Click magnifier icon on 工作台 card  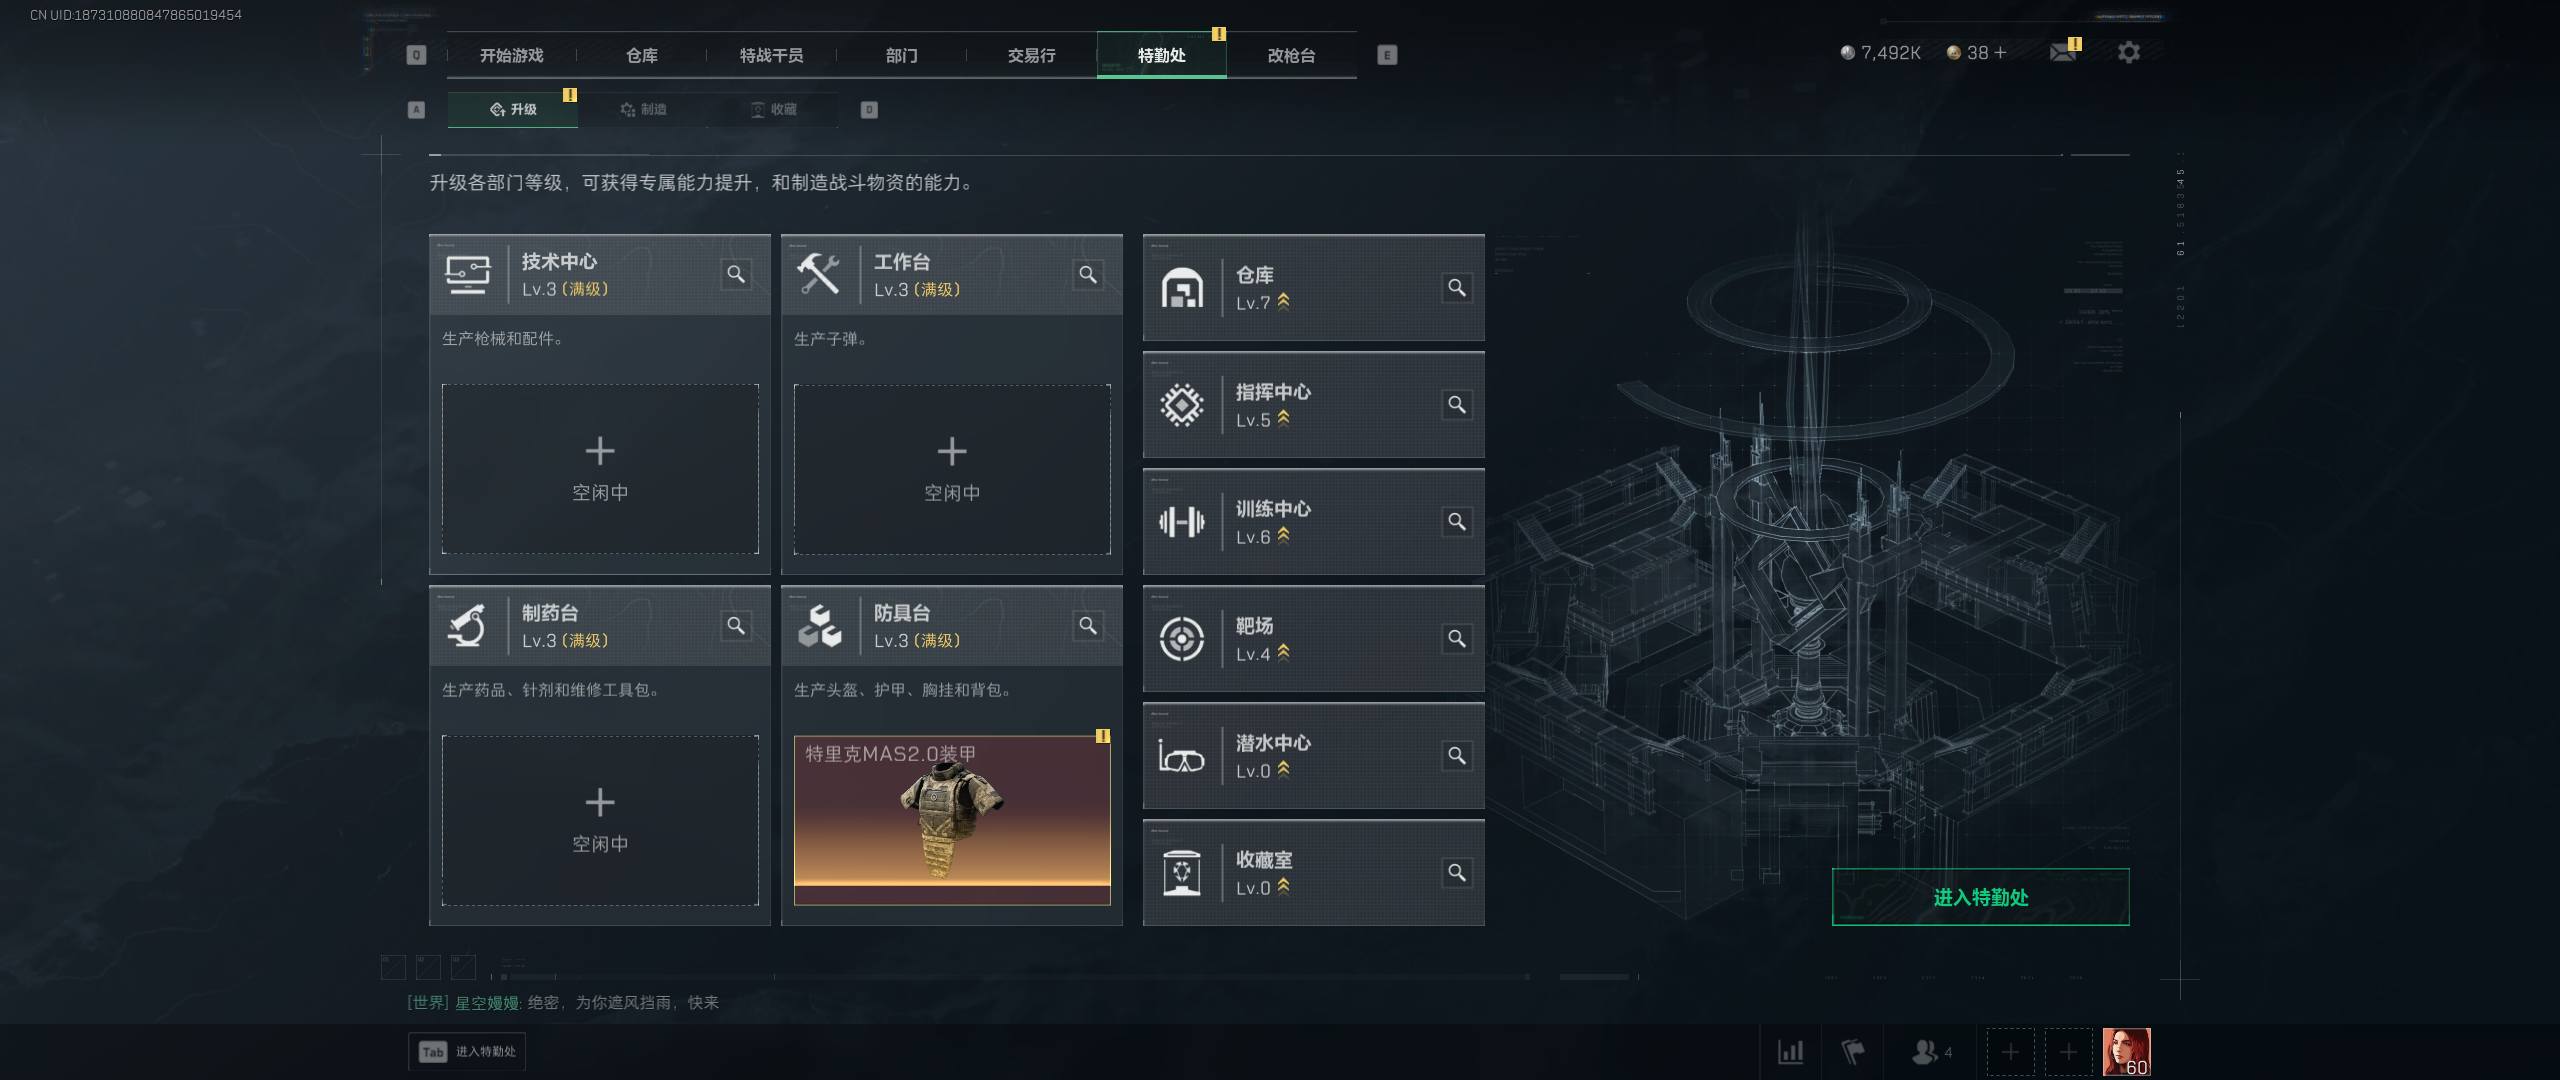(x=1088, y=274)
